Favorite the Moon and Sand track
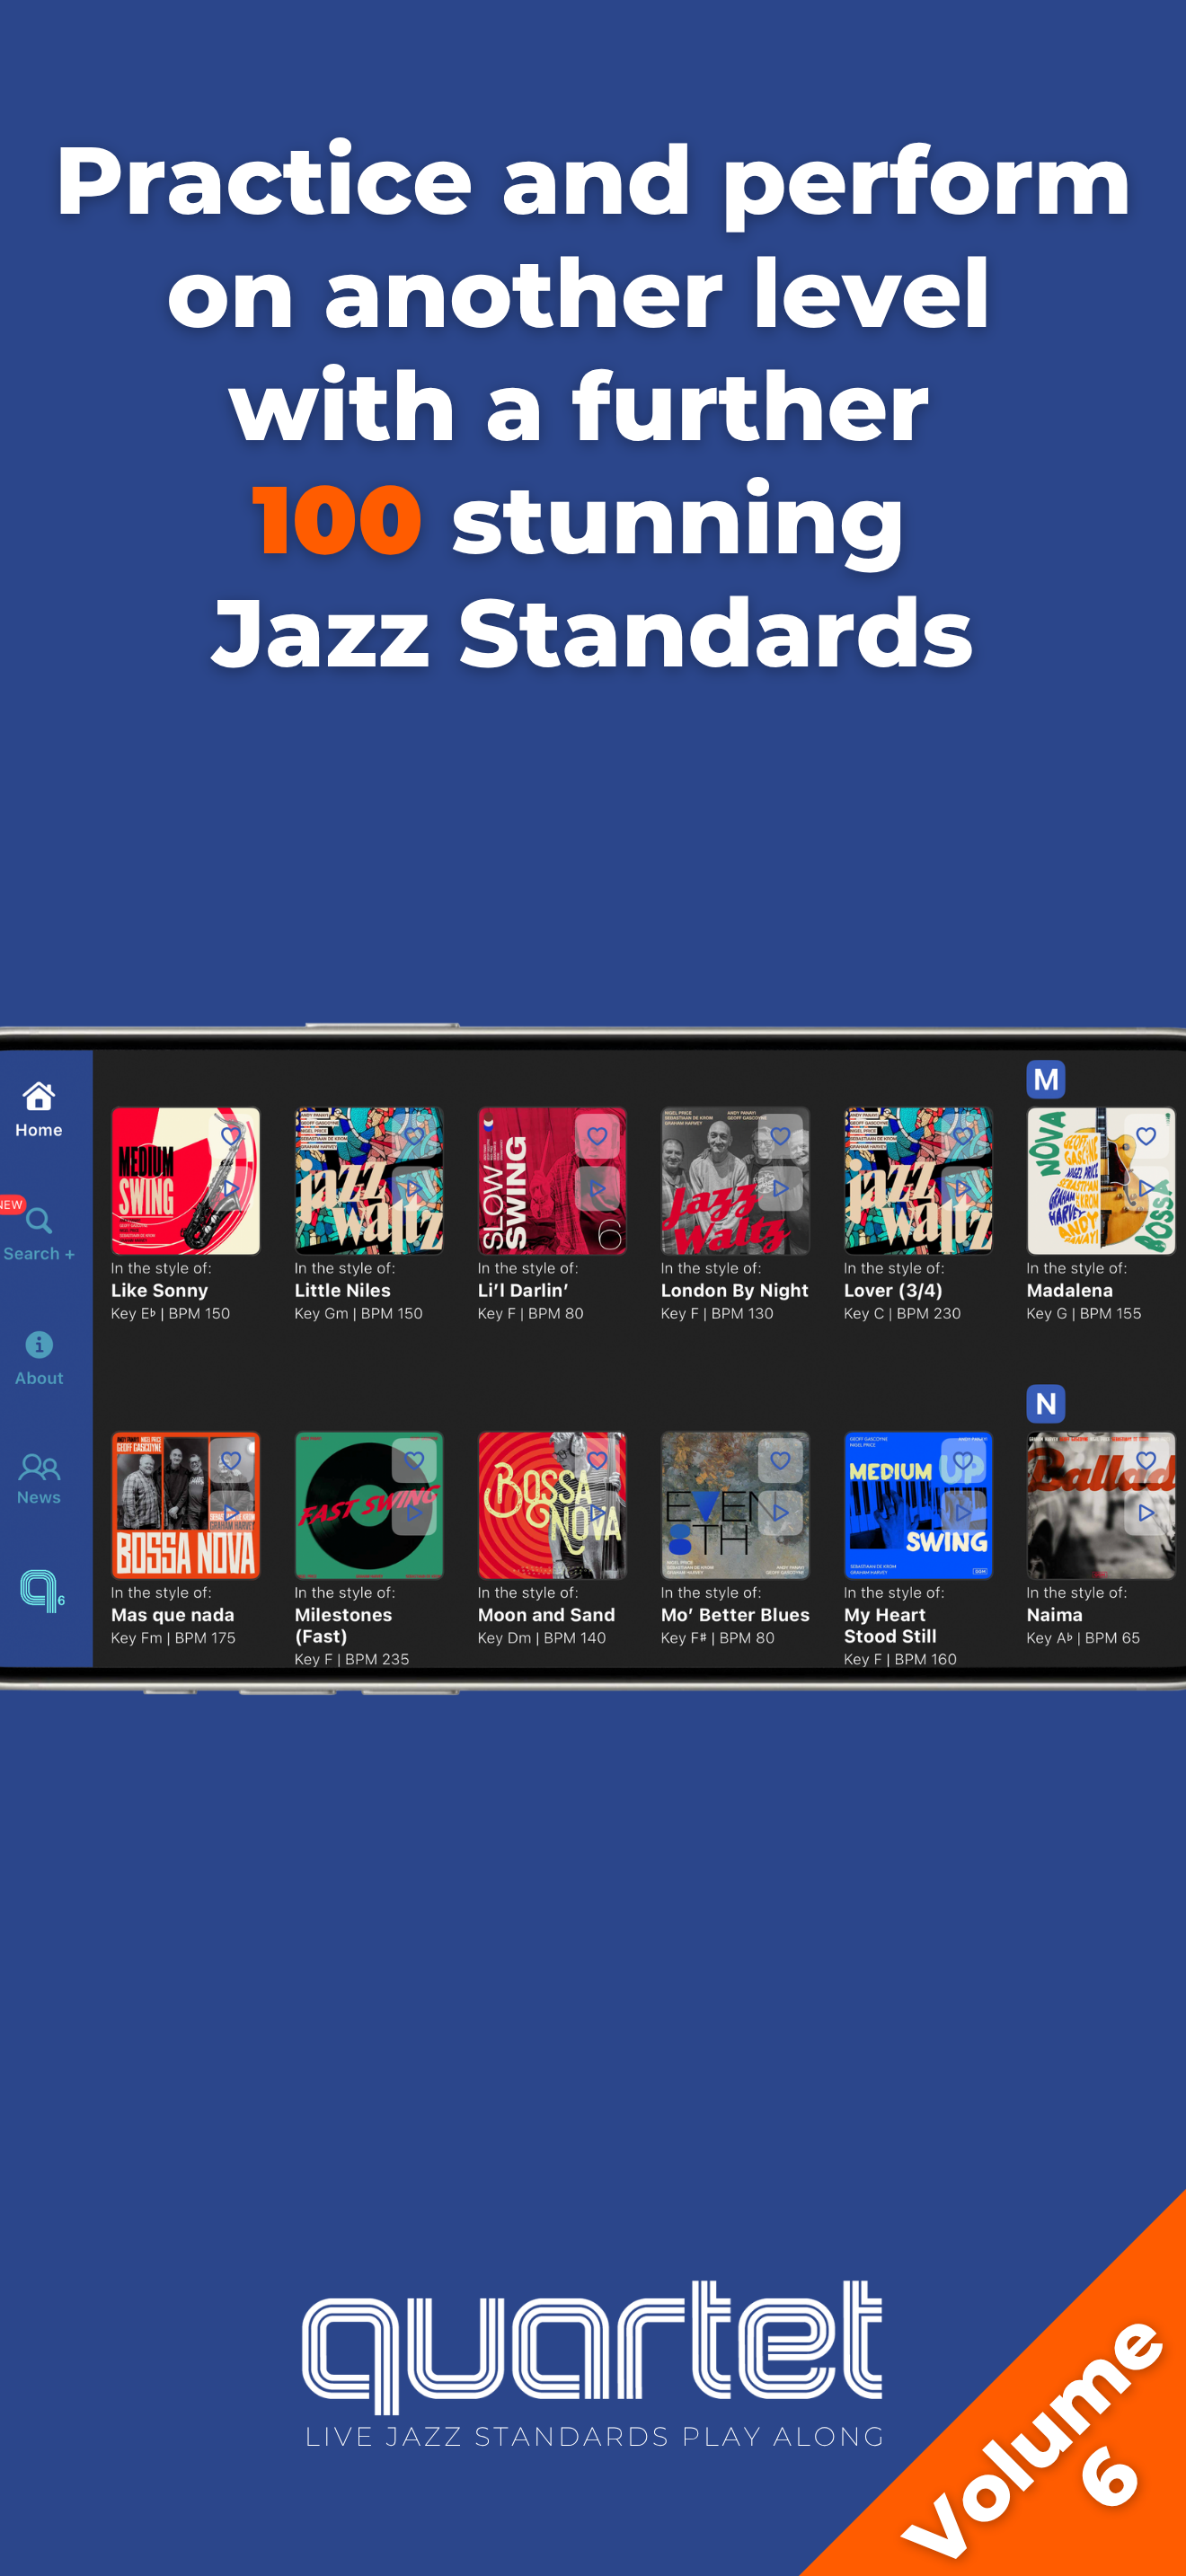The height and width of the screenshot is (2576, 1186). (597, 1460)
